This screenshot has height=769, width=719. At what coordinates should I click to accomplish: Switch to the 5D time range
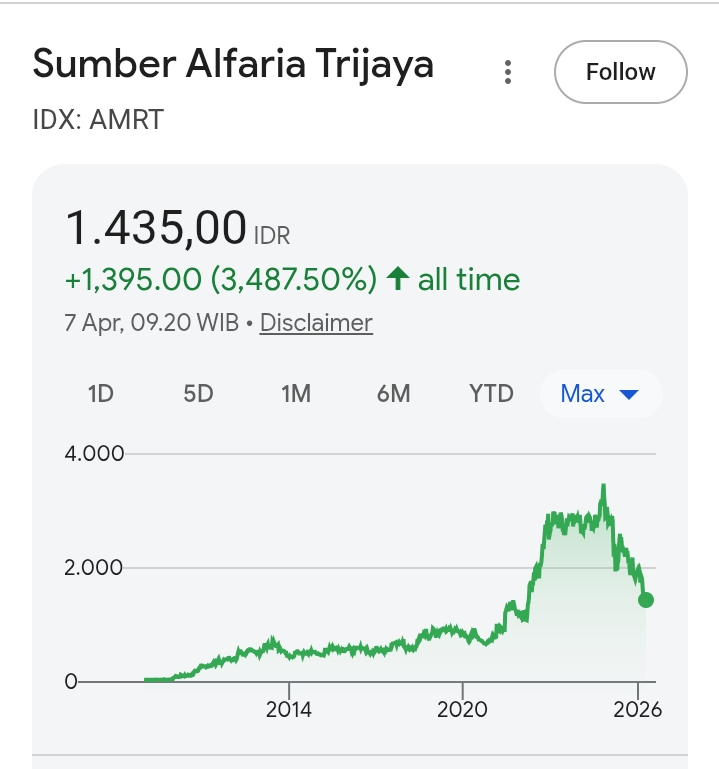click(x=198, y=394)
